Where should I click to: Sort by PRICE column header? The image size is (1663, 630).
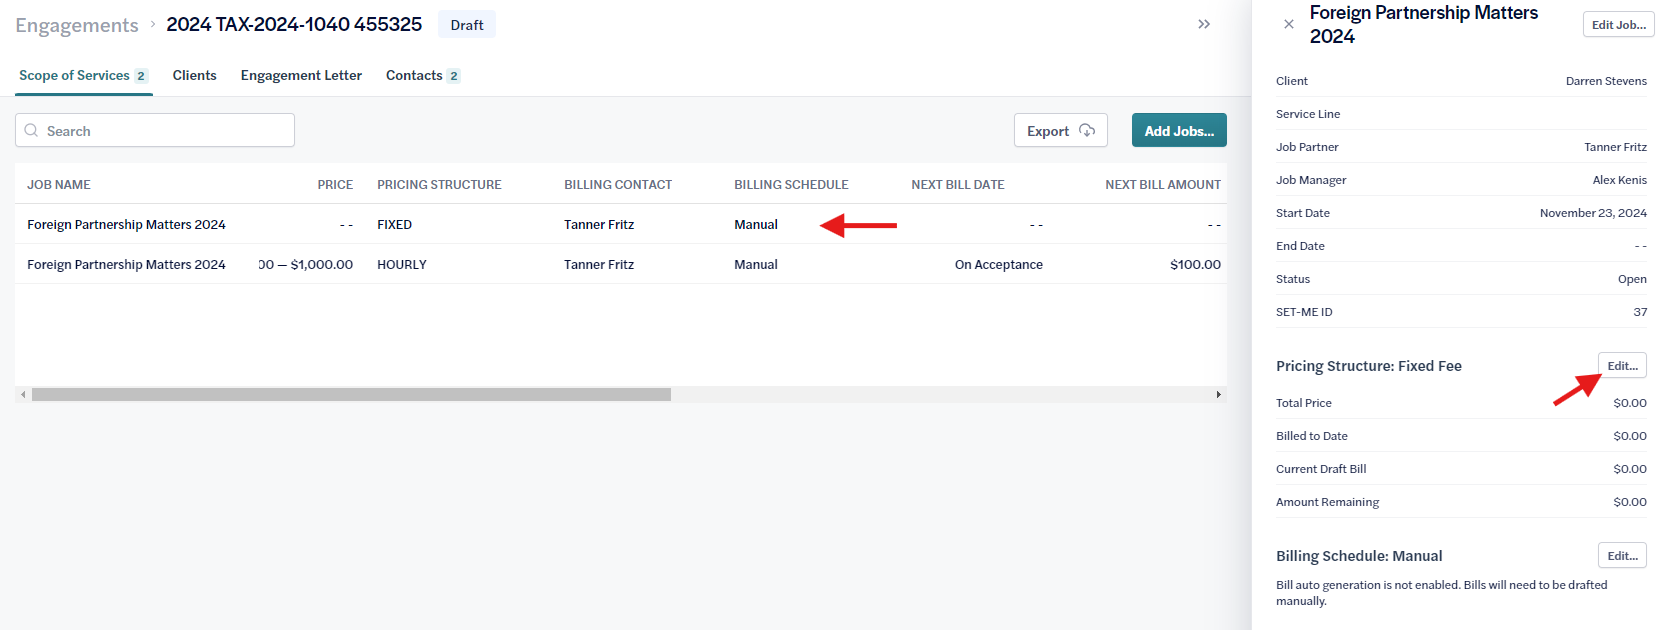coord(335,185)
